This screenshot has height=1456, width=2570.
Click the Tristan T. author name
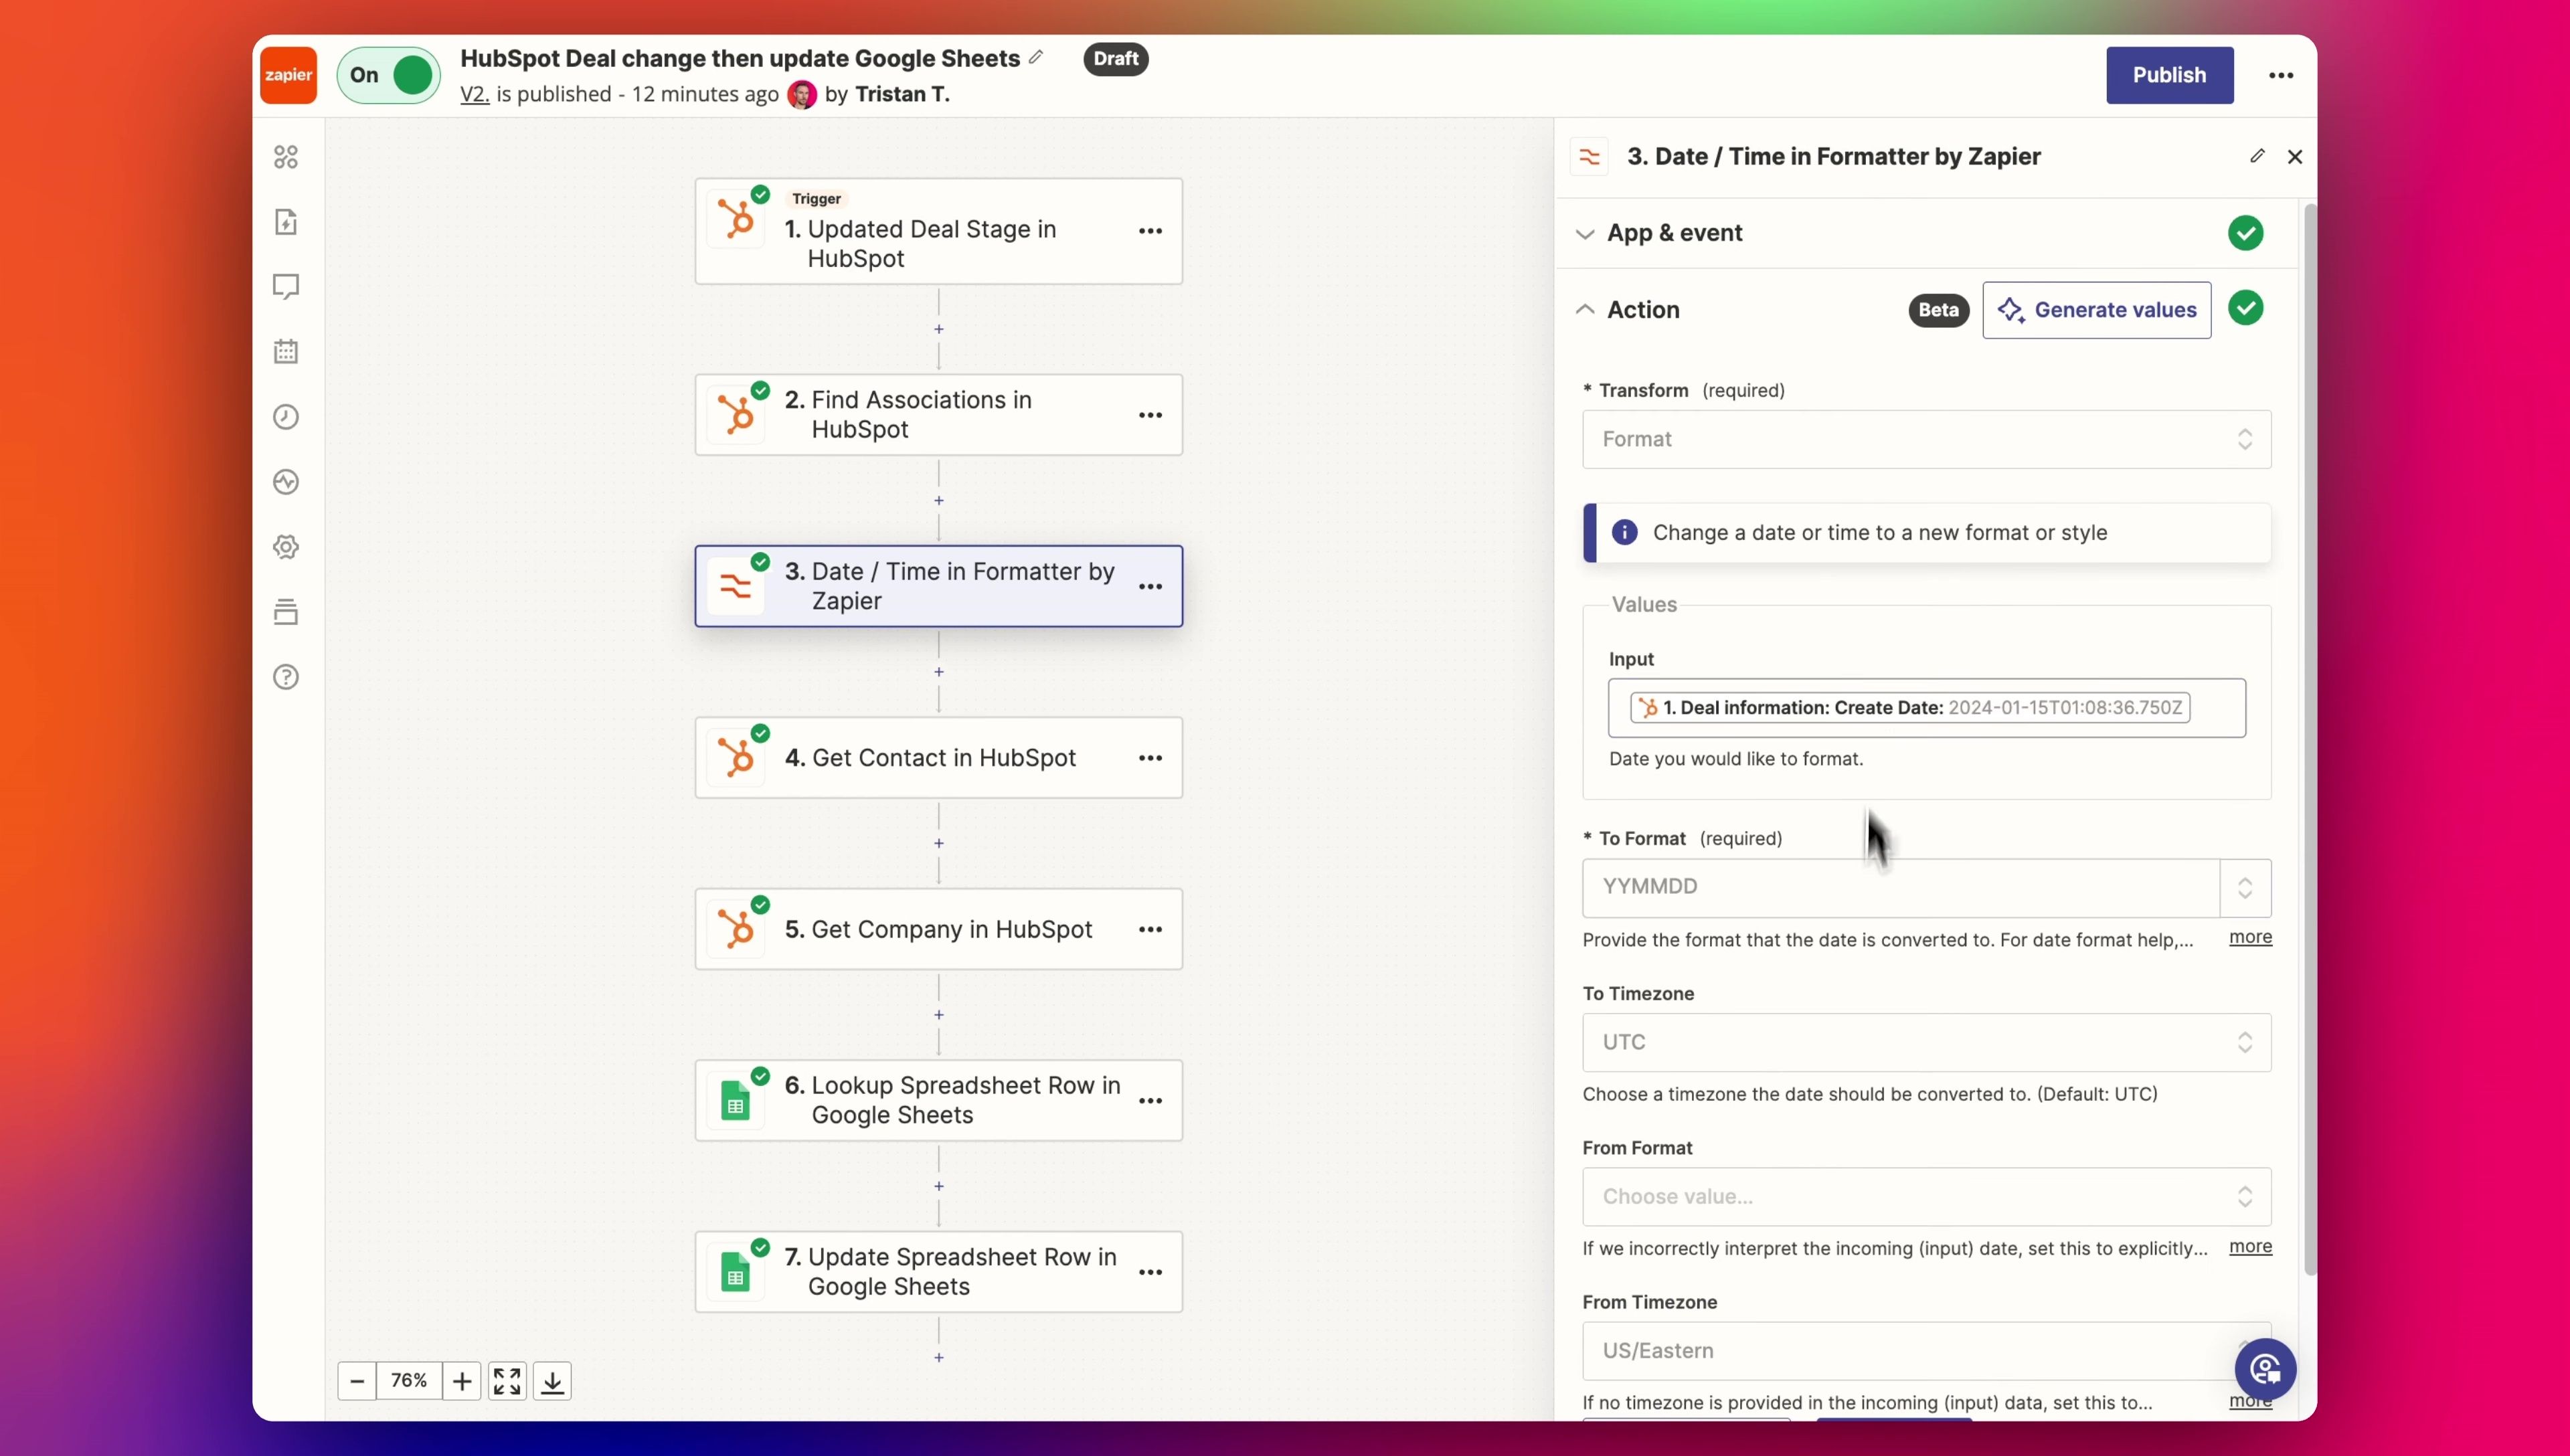point(902,94)
